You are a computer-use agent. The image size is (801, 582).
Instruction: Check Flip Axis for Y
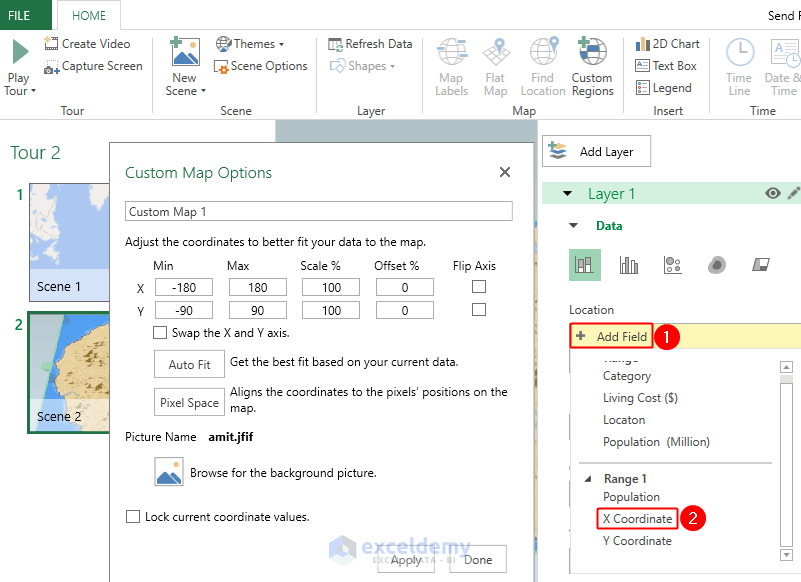coord(479,310)
